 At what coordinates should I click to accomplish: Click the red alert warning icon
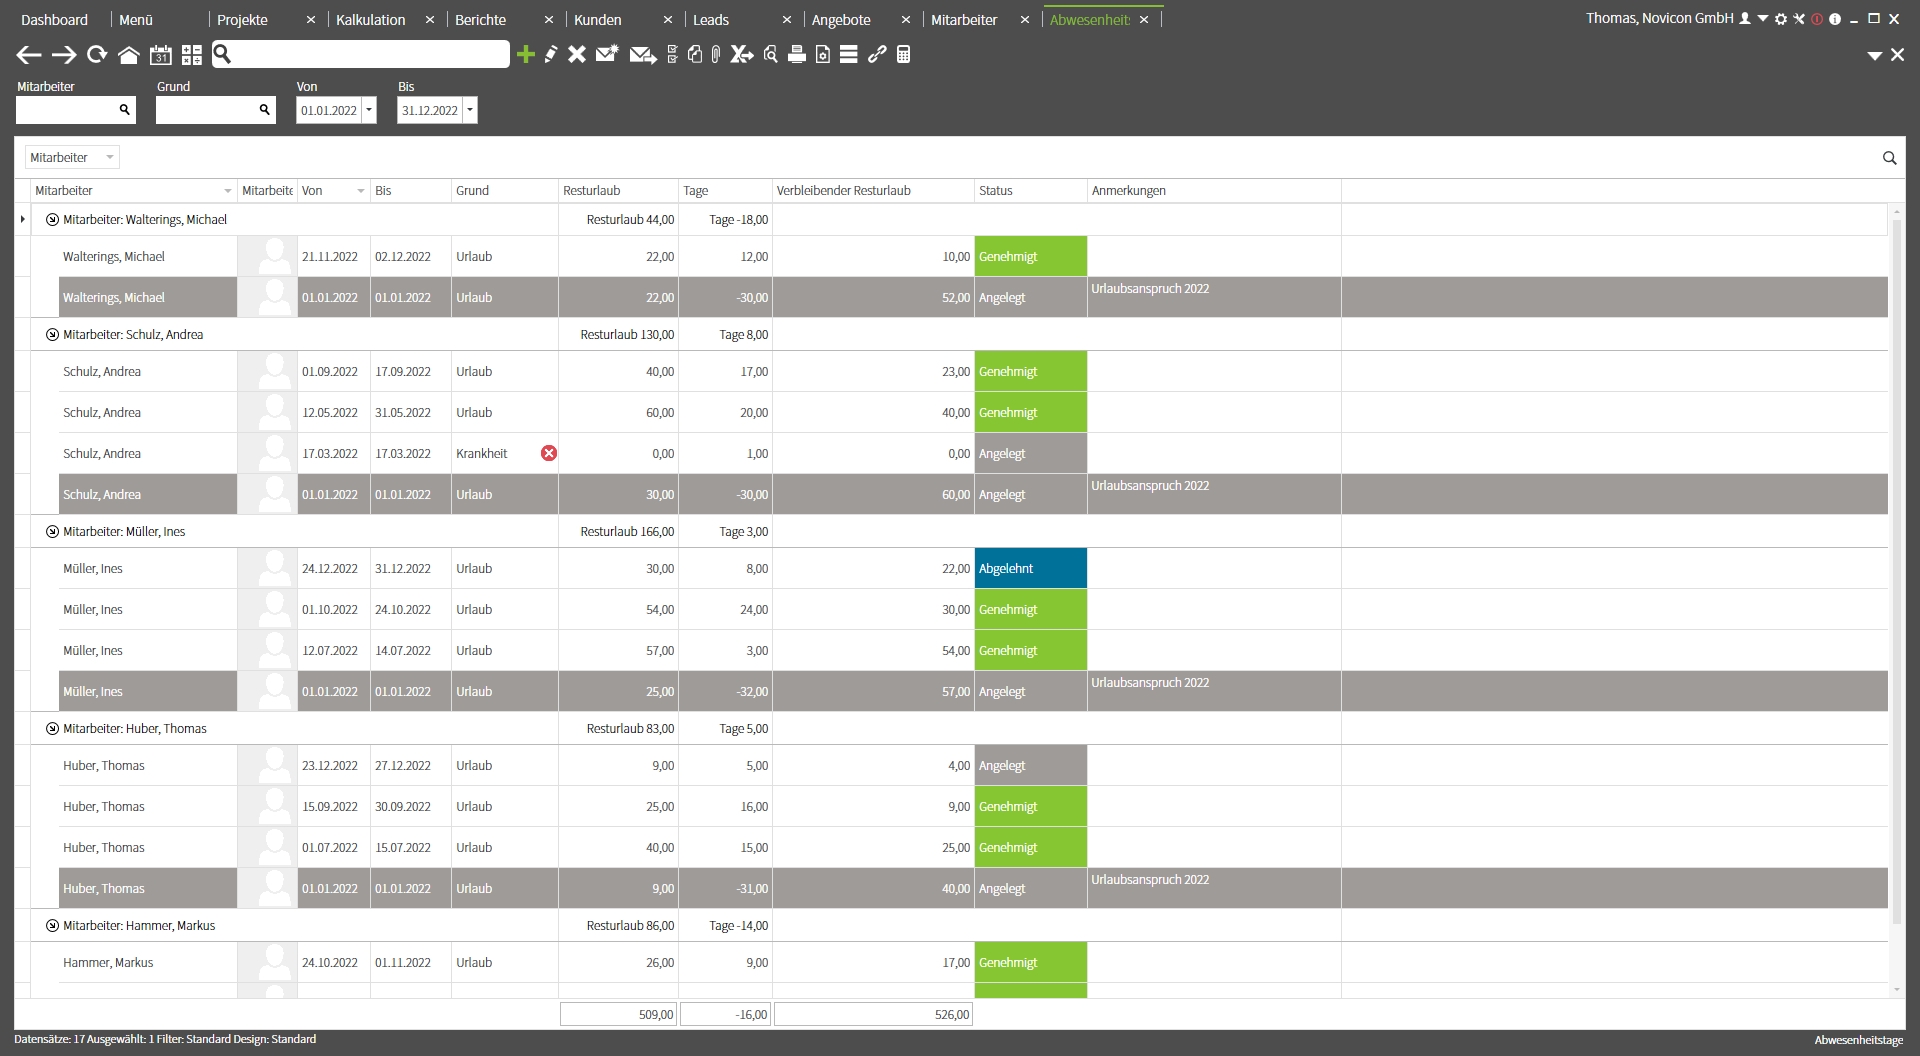(x=1817, y=19)
